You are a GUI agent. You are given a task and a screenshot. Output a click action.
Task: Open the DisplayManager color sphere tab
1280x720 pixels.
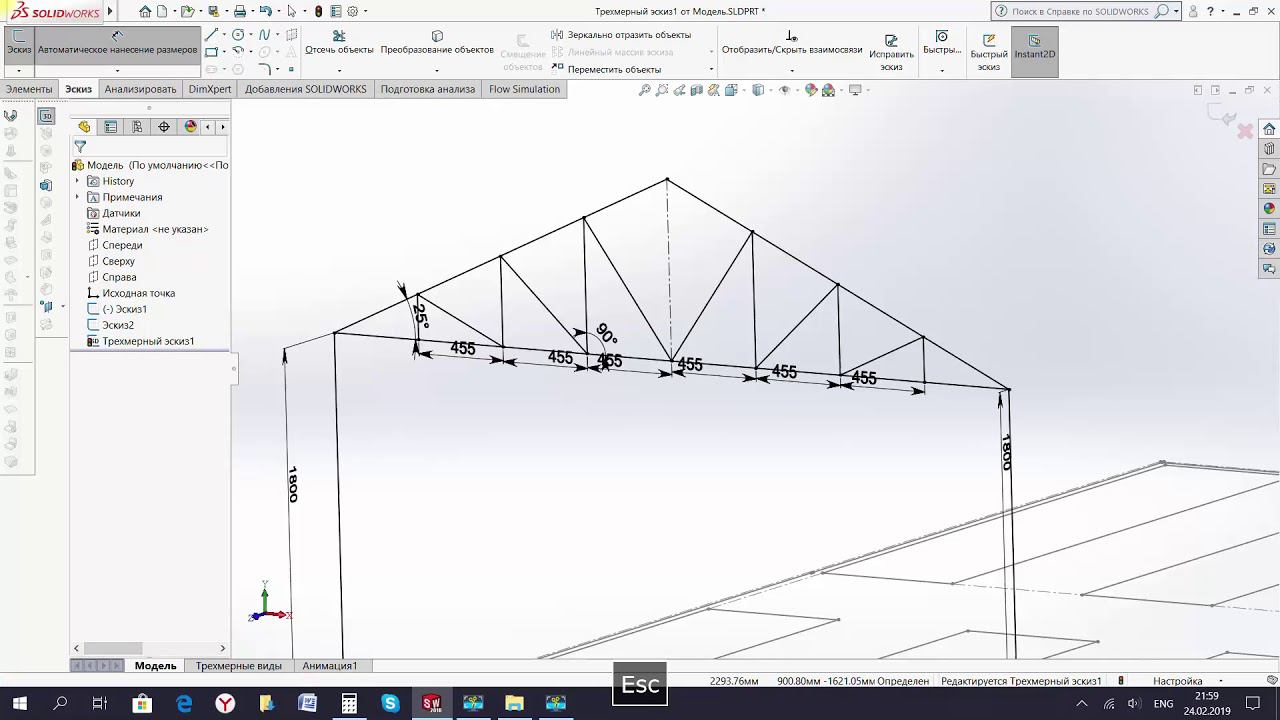(x=190, y=127)
